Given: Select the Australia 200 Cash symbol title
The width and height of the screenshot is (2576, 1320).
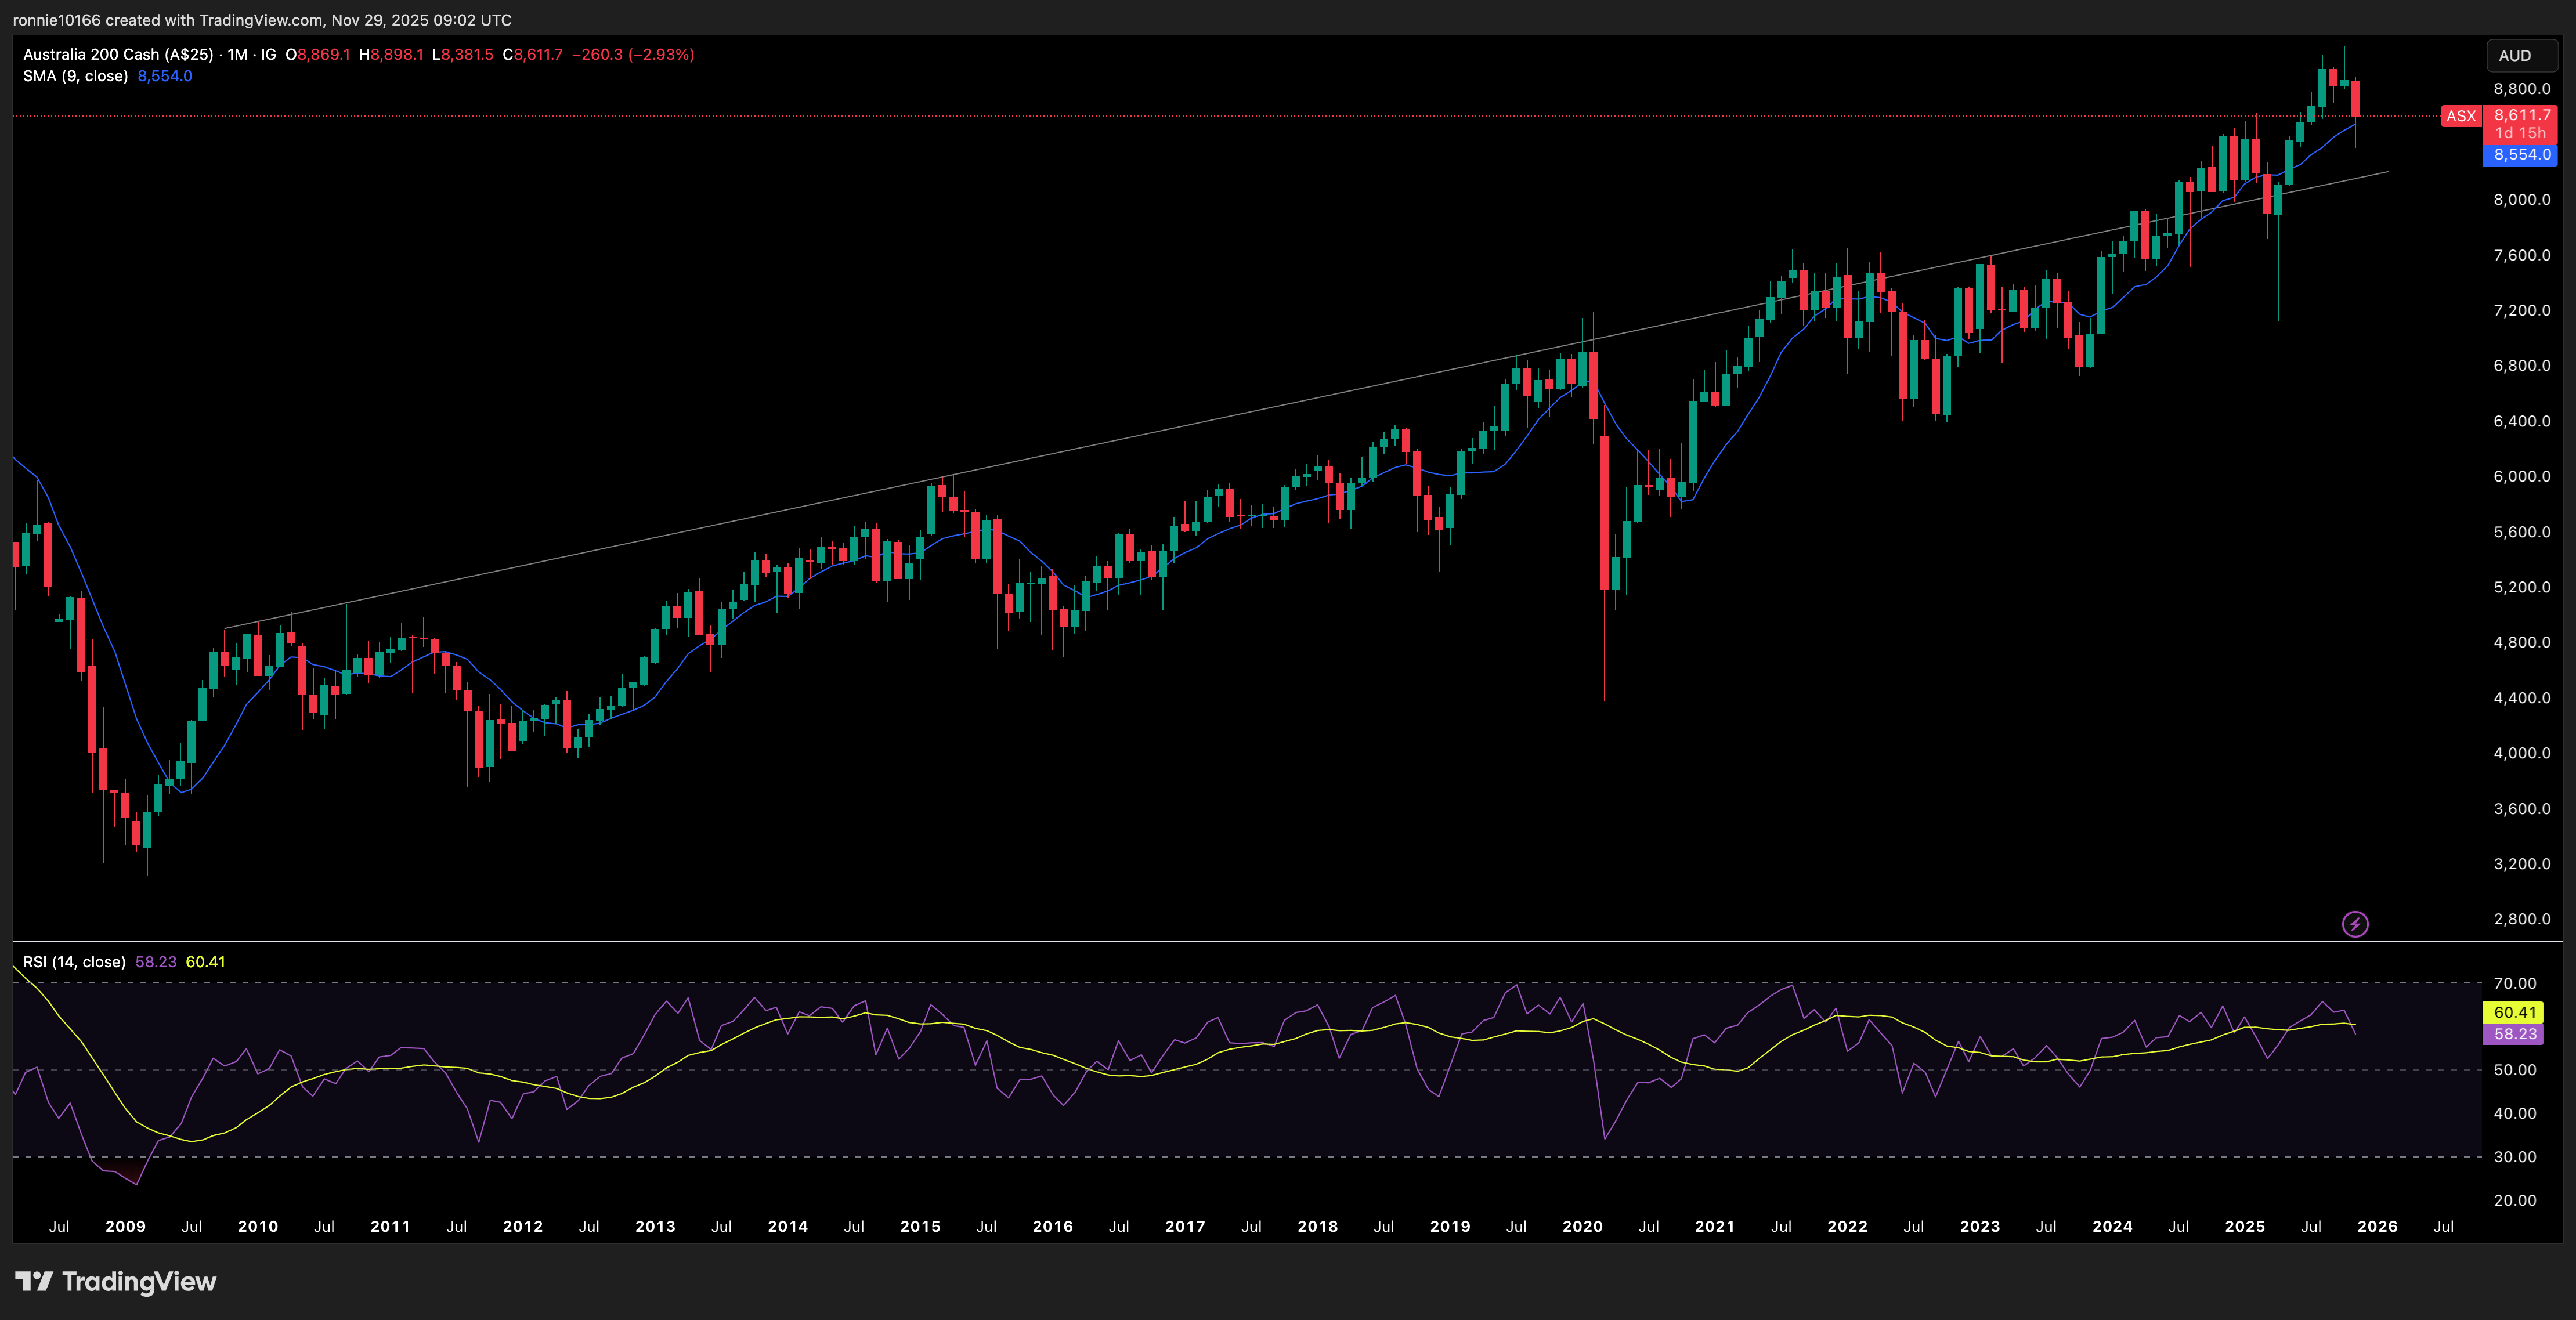Looking at the screenshot, I should point(118,54).
